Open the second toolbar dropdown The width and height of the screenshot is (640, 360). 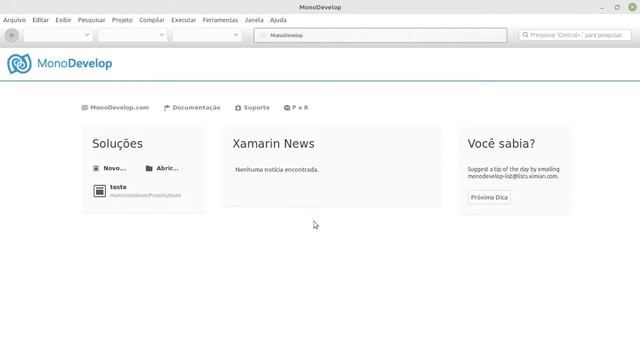pos(132,36)
